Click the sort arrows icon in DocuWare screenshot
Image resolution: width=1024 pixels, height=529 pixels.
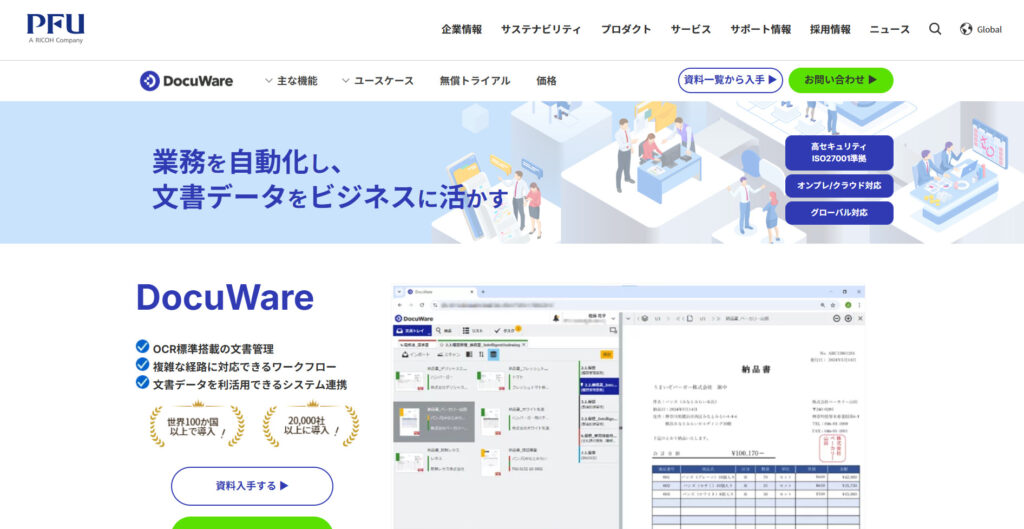tap(481, 355)
